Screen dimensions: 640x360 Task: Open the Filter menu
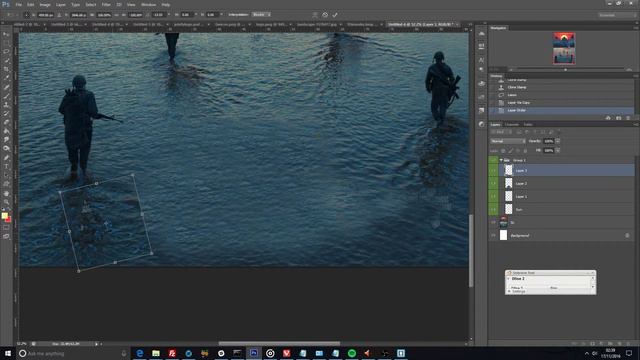(x=106, y=4)
